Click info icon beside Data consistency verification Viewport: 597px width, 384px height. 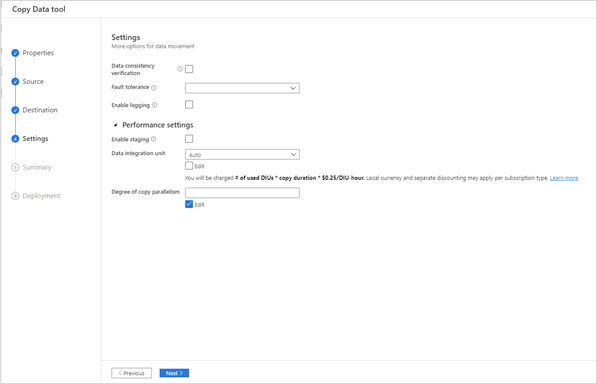point(180,69)
